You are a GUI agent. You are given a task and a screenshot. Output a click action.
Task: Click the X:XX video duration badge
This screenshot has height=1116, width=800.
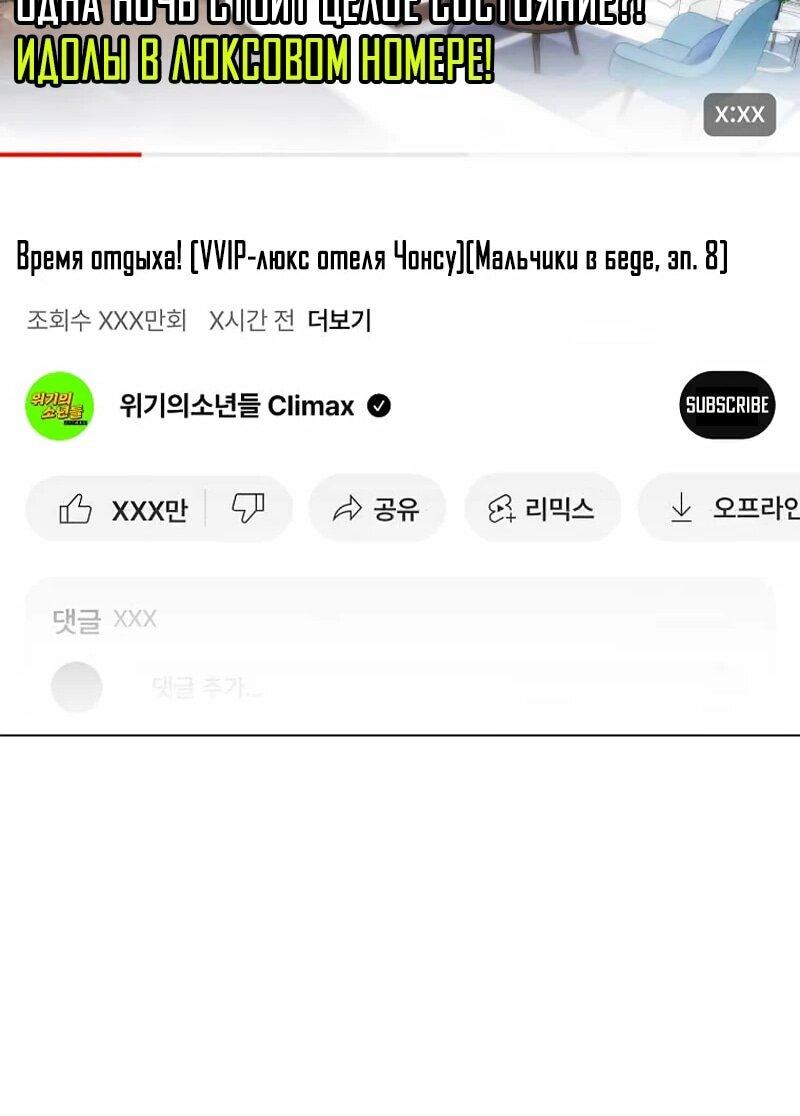coord(740,115)
